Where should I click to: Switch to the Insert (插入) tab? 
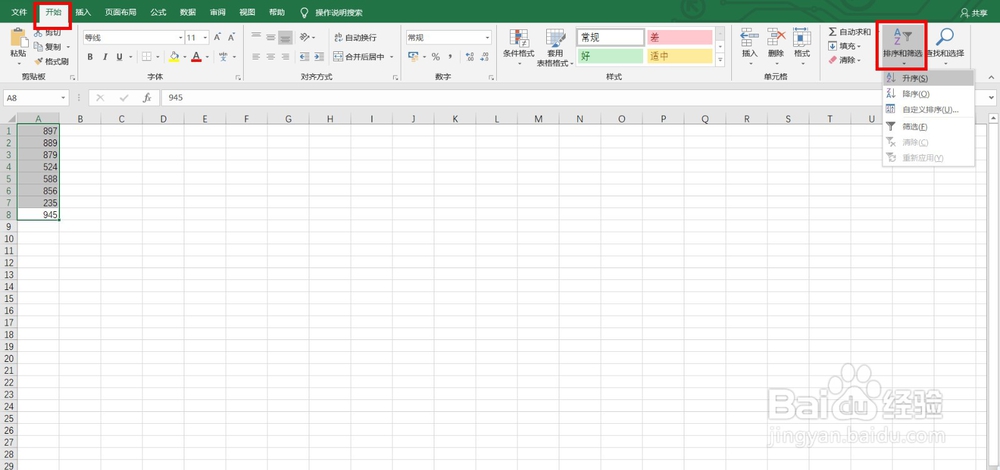83,12
